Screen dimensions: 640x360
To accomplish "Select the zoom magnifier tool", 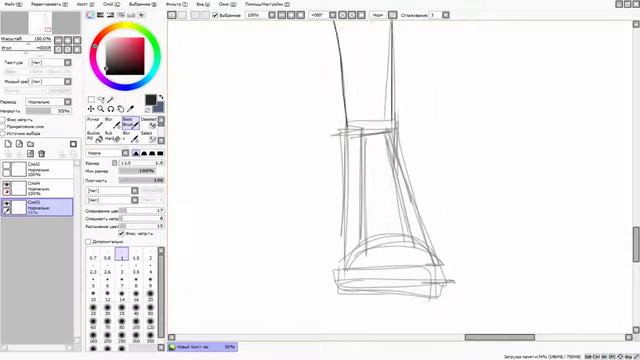I will pyautogui.click(x=101, y=109).
